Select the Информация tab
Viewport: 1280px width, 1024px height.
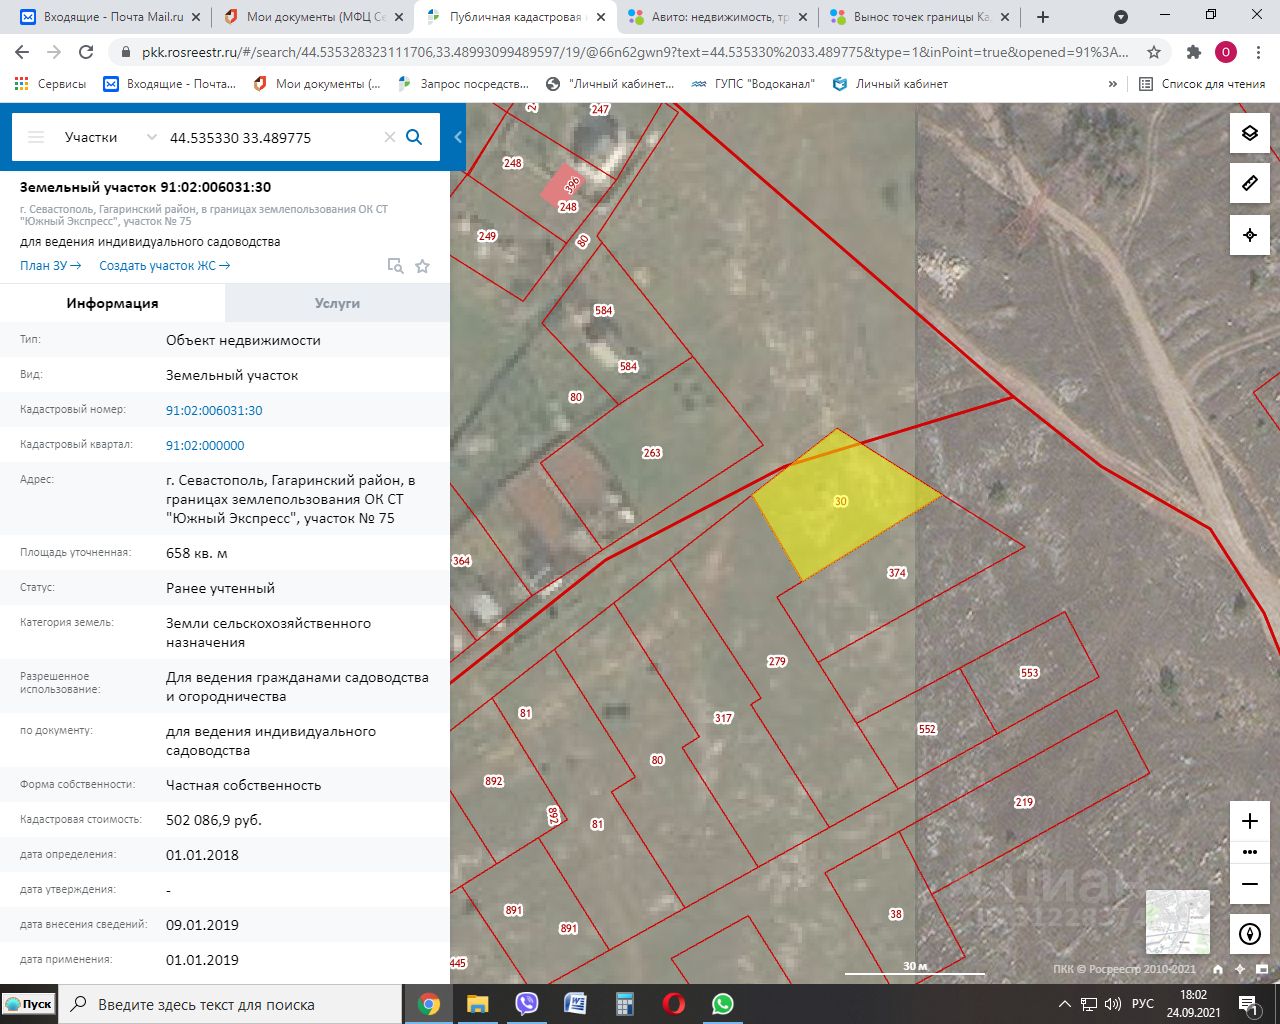click(112, 303)
